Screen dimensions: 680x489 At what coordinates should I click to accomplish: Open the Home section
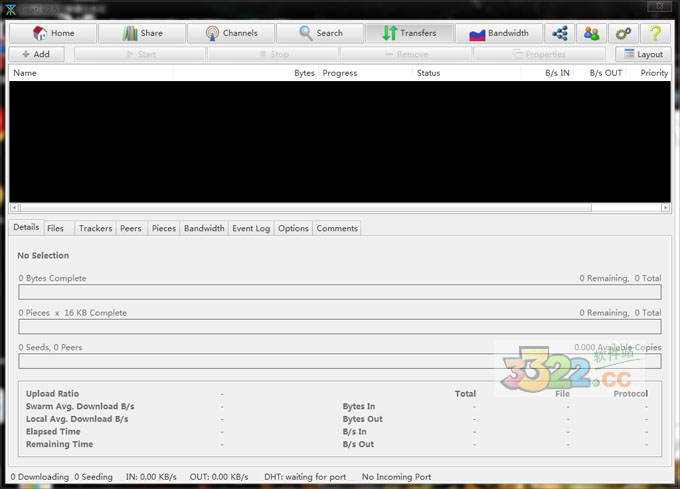click(53, 33)
